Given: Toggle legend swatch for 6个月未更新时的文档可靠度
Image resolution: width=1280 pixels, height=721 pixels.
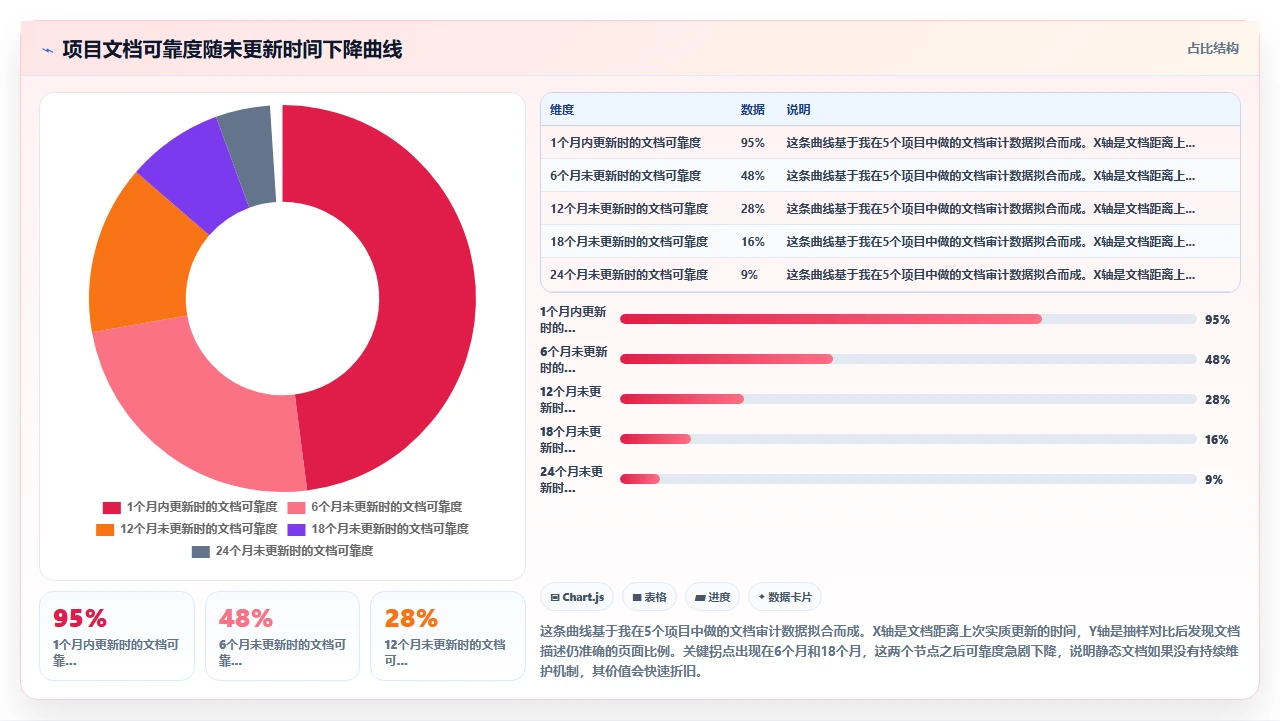Looking at the screenshot, I should point(295,508).
